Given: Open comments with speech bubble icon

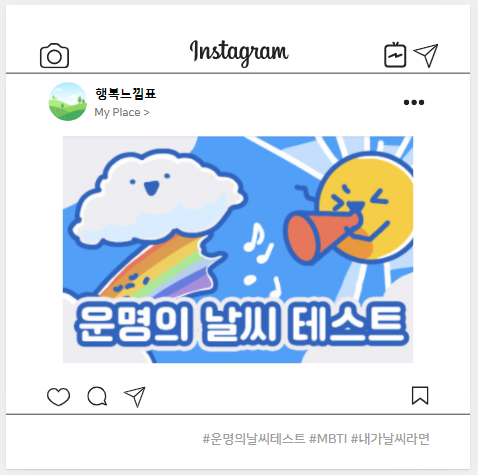Looking at the screenshot, I should (x=97, y=396).
